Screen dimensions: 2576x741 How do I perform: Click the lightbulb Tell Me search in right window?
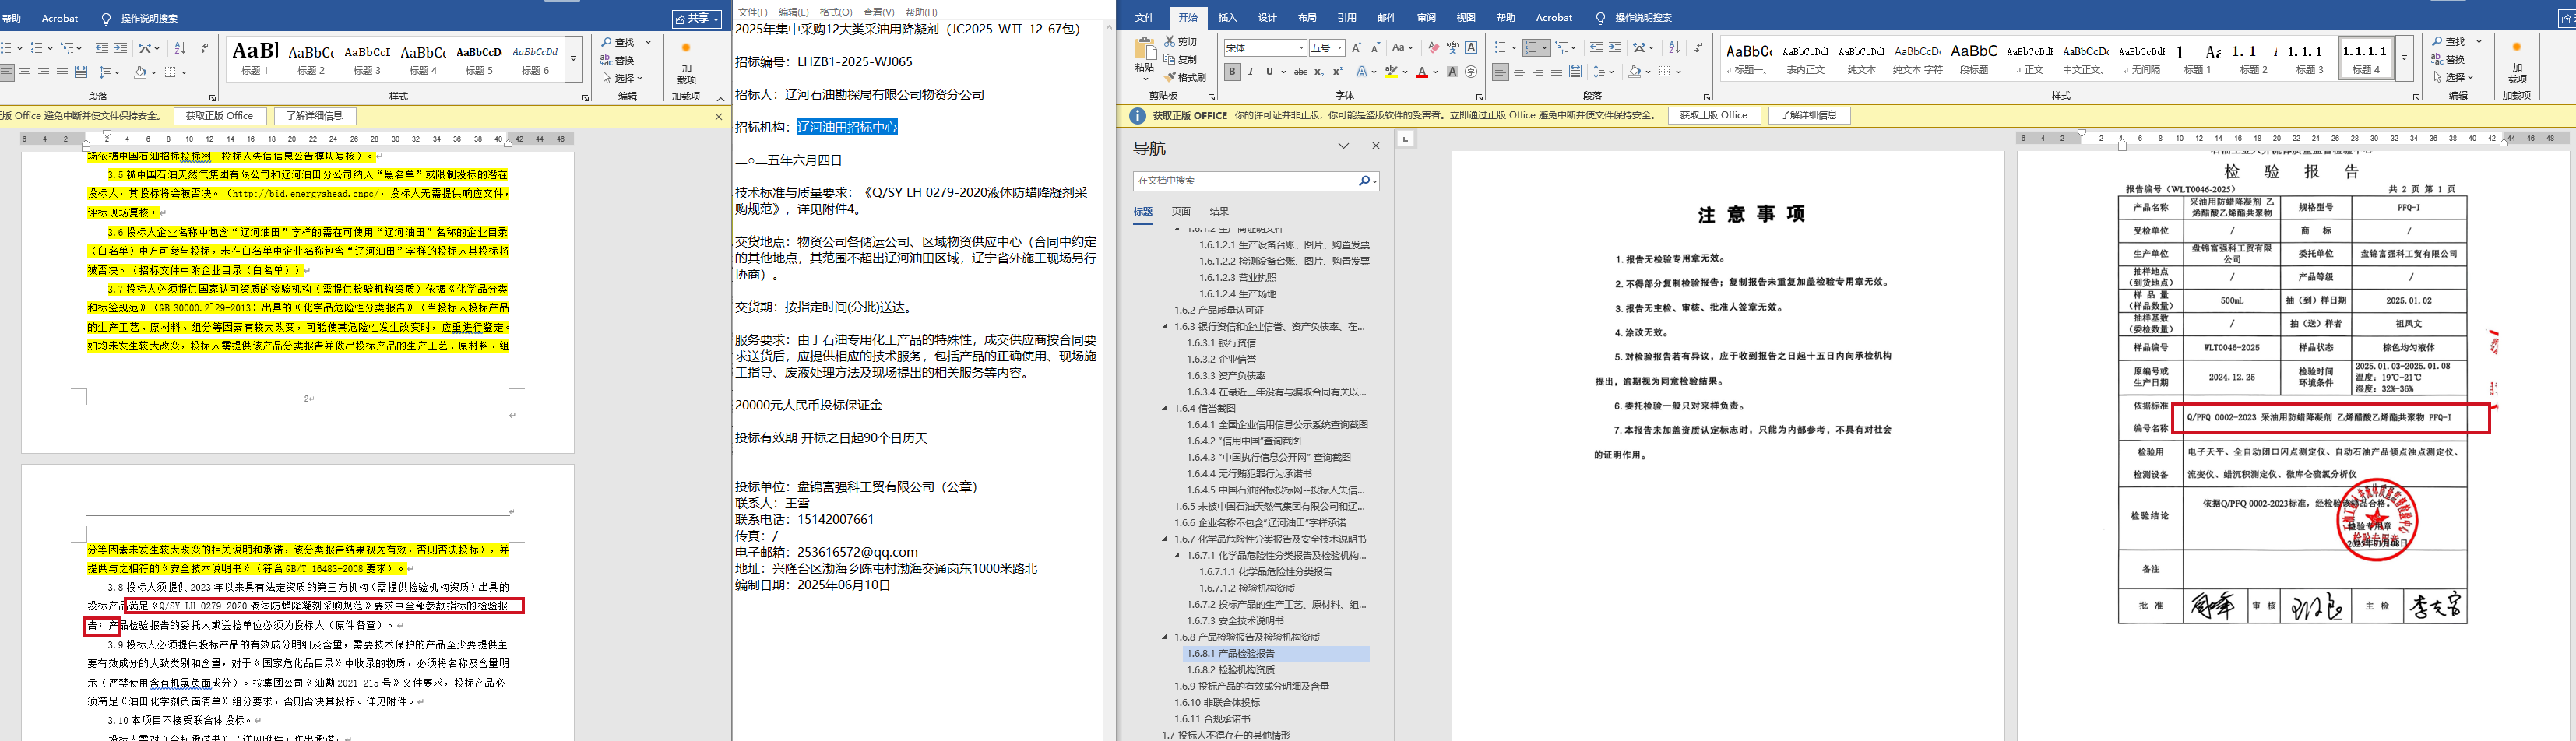pyautogui.click(x=1600, y=18)
